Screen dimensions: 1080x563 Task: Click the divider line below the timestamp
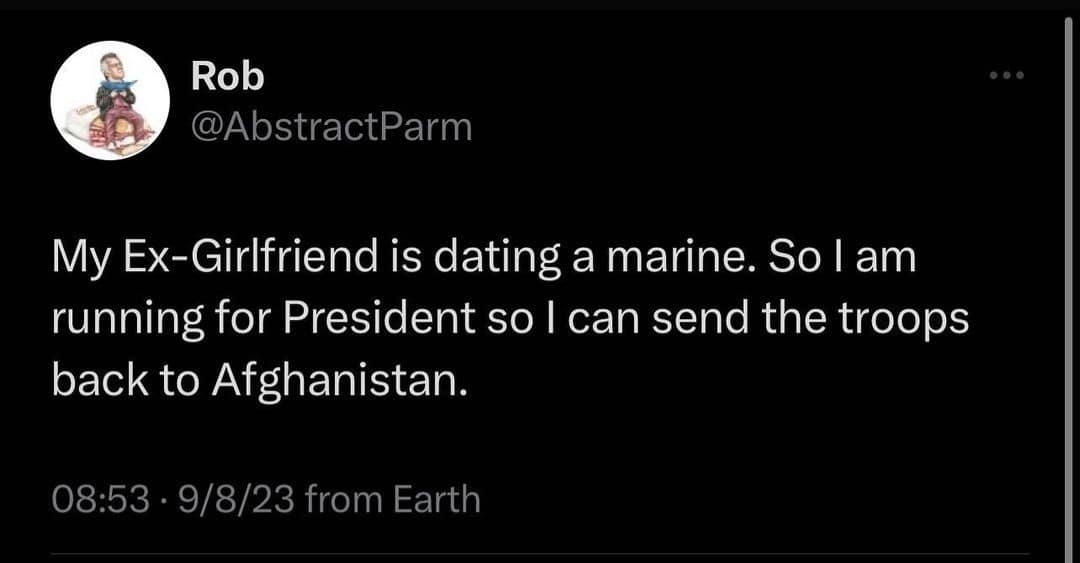coord(540,553)
